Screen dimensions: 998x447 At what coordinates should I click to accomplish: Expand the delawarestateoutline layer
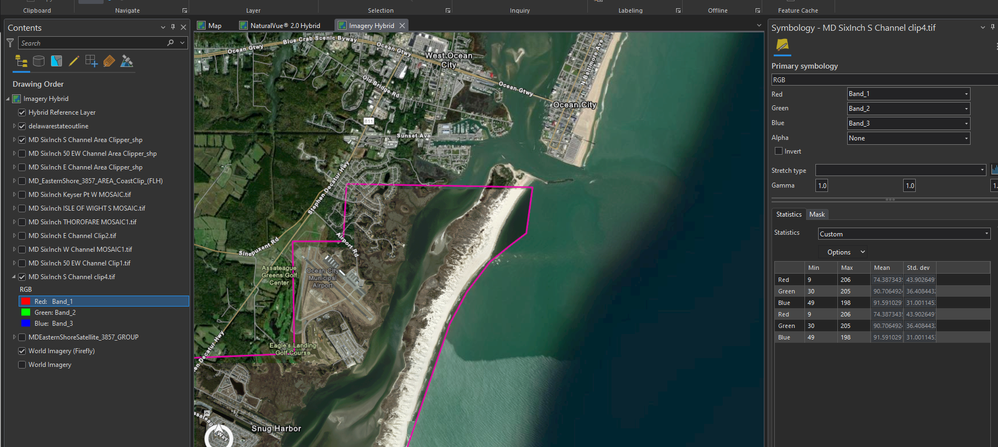[x=15, y=126]
